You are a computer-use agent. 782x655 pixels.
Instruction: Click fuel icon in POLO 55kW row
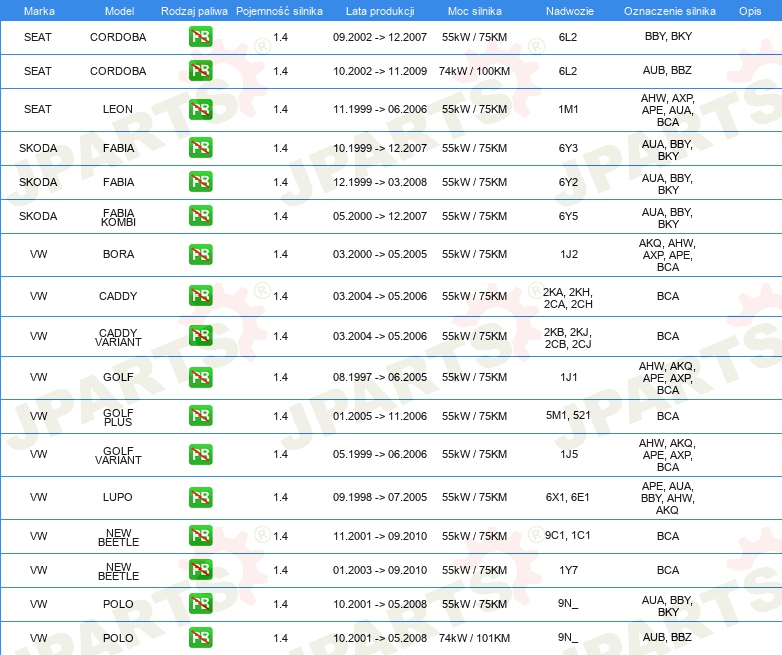click(200, 604)
